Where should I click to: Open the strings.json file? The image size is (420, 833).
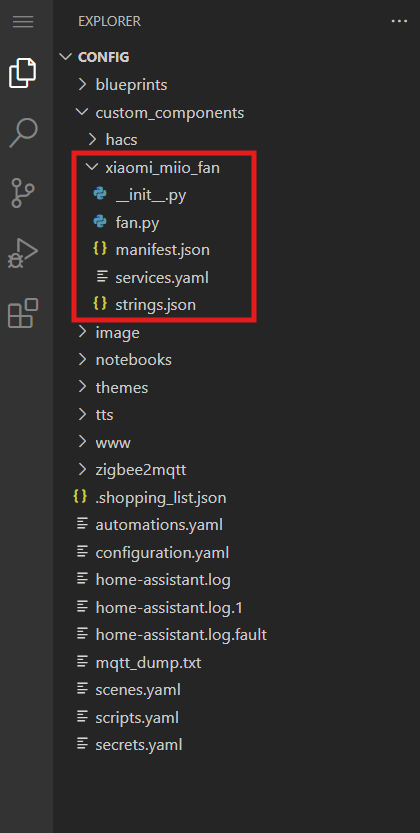point(156,305)
